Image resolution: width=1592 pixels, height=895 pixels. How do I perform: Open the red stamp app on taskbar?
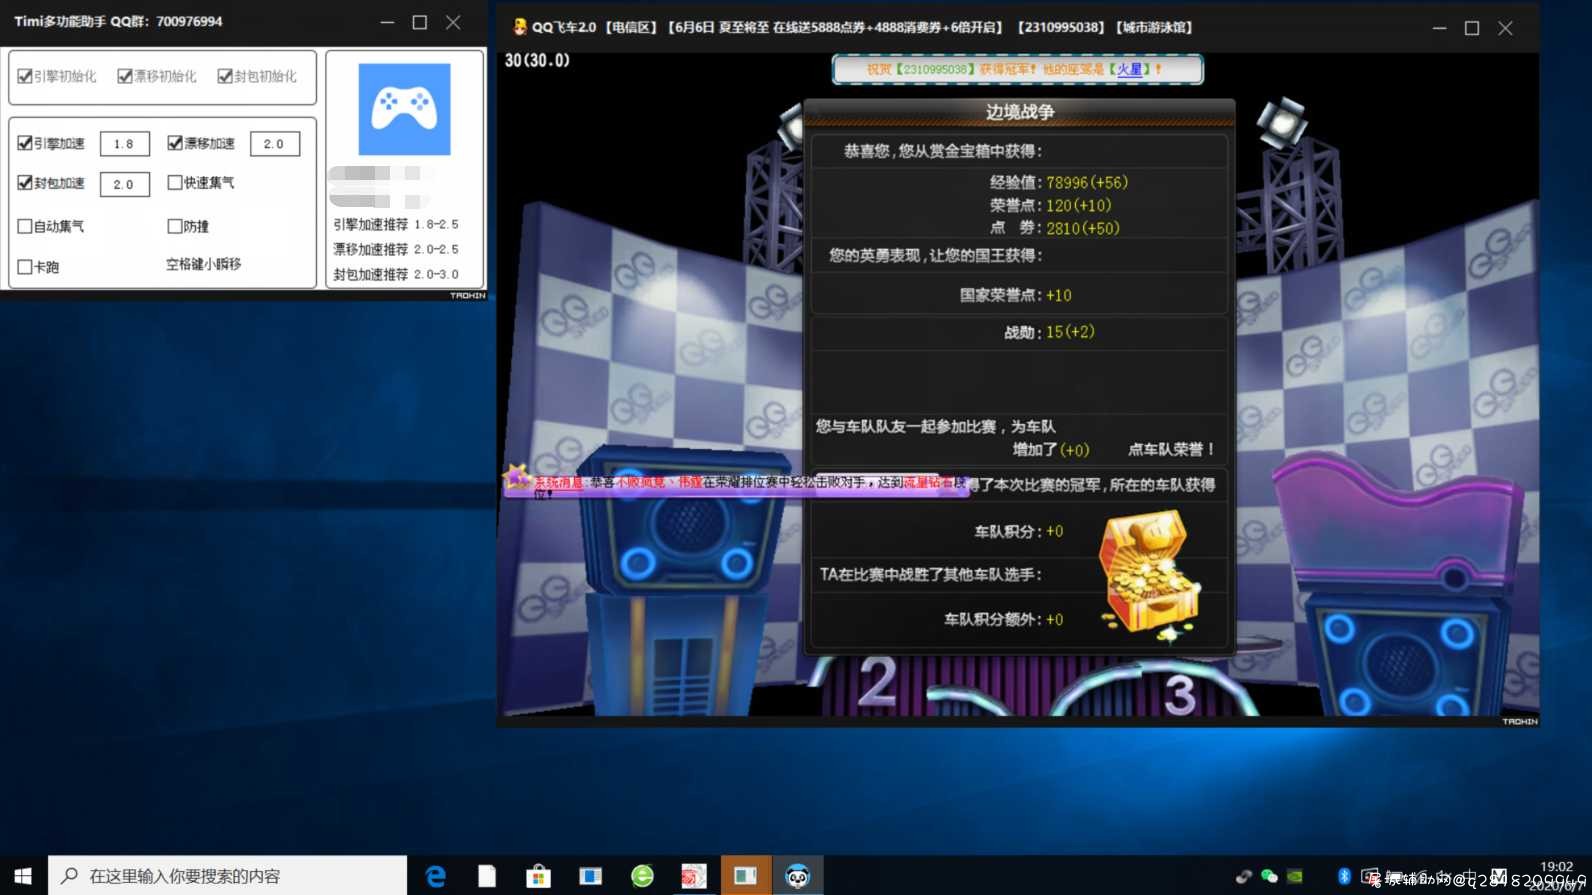tap(694, 876)
